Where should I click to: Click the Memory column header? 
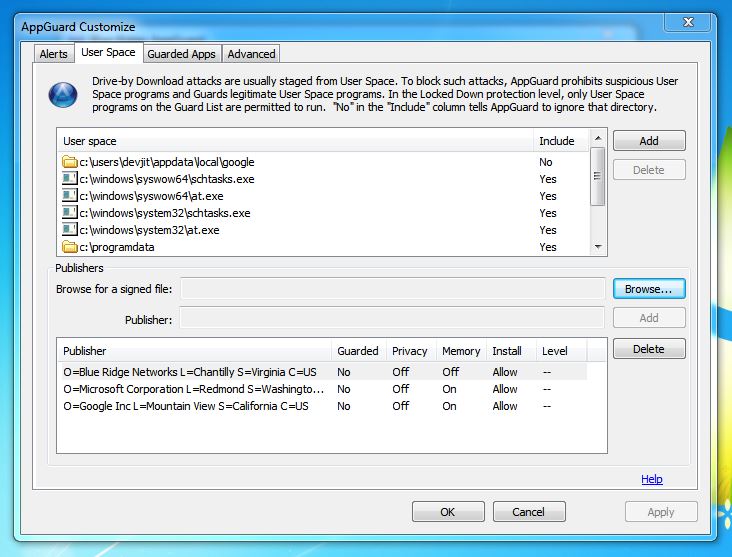pos(461,351)
